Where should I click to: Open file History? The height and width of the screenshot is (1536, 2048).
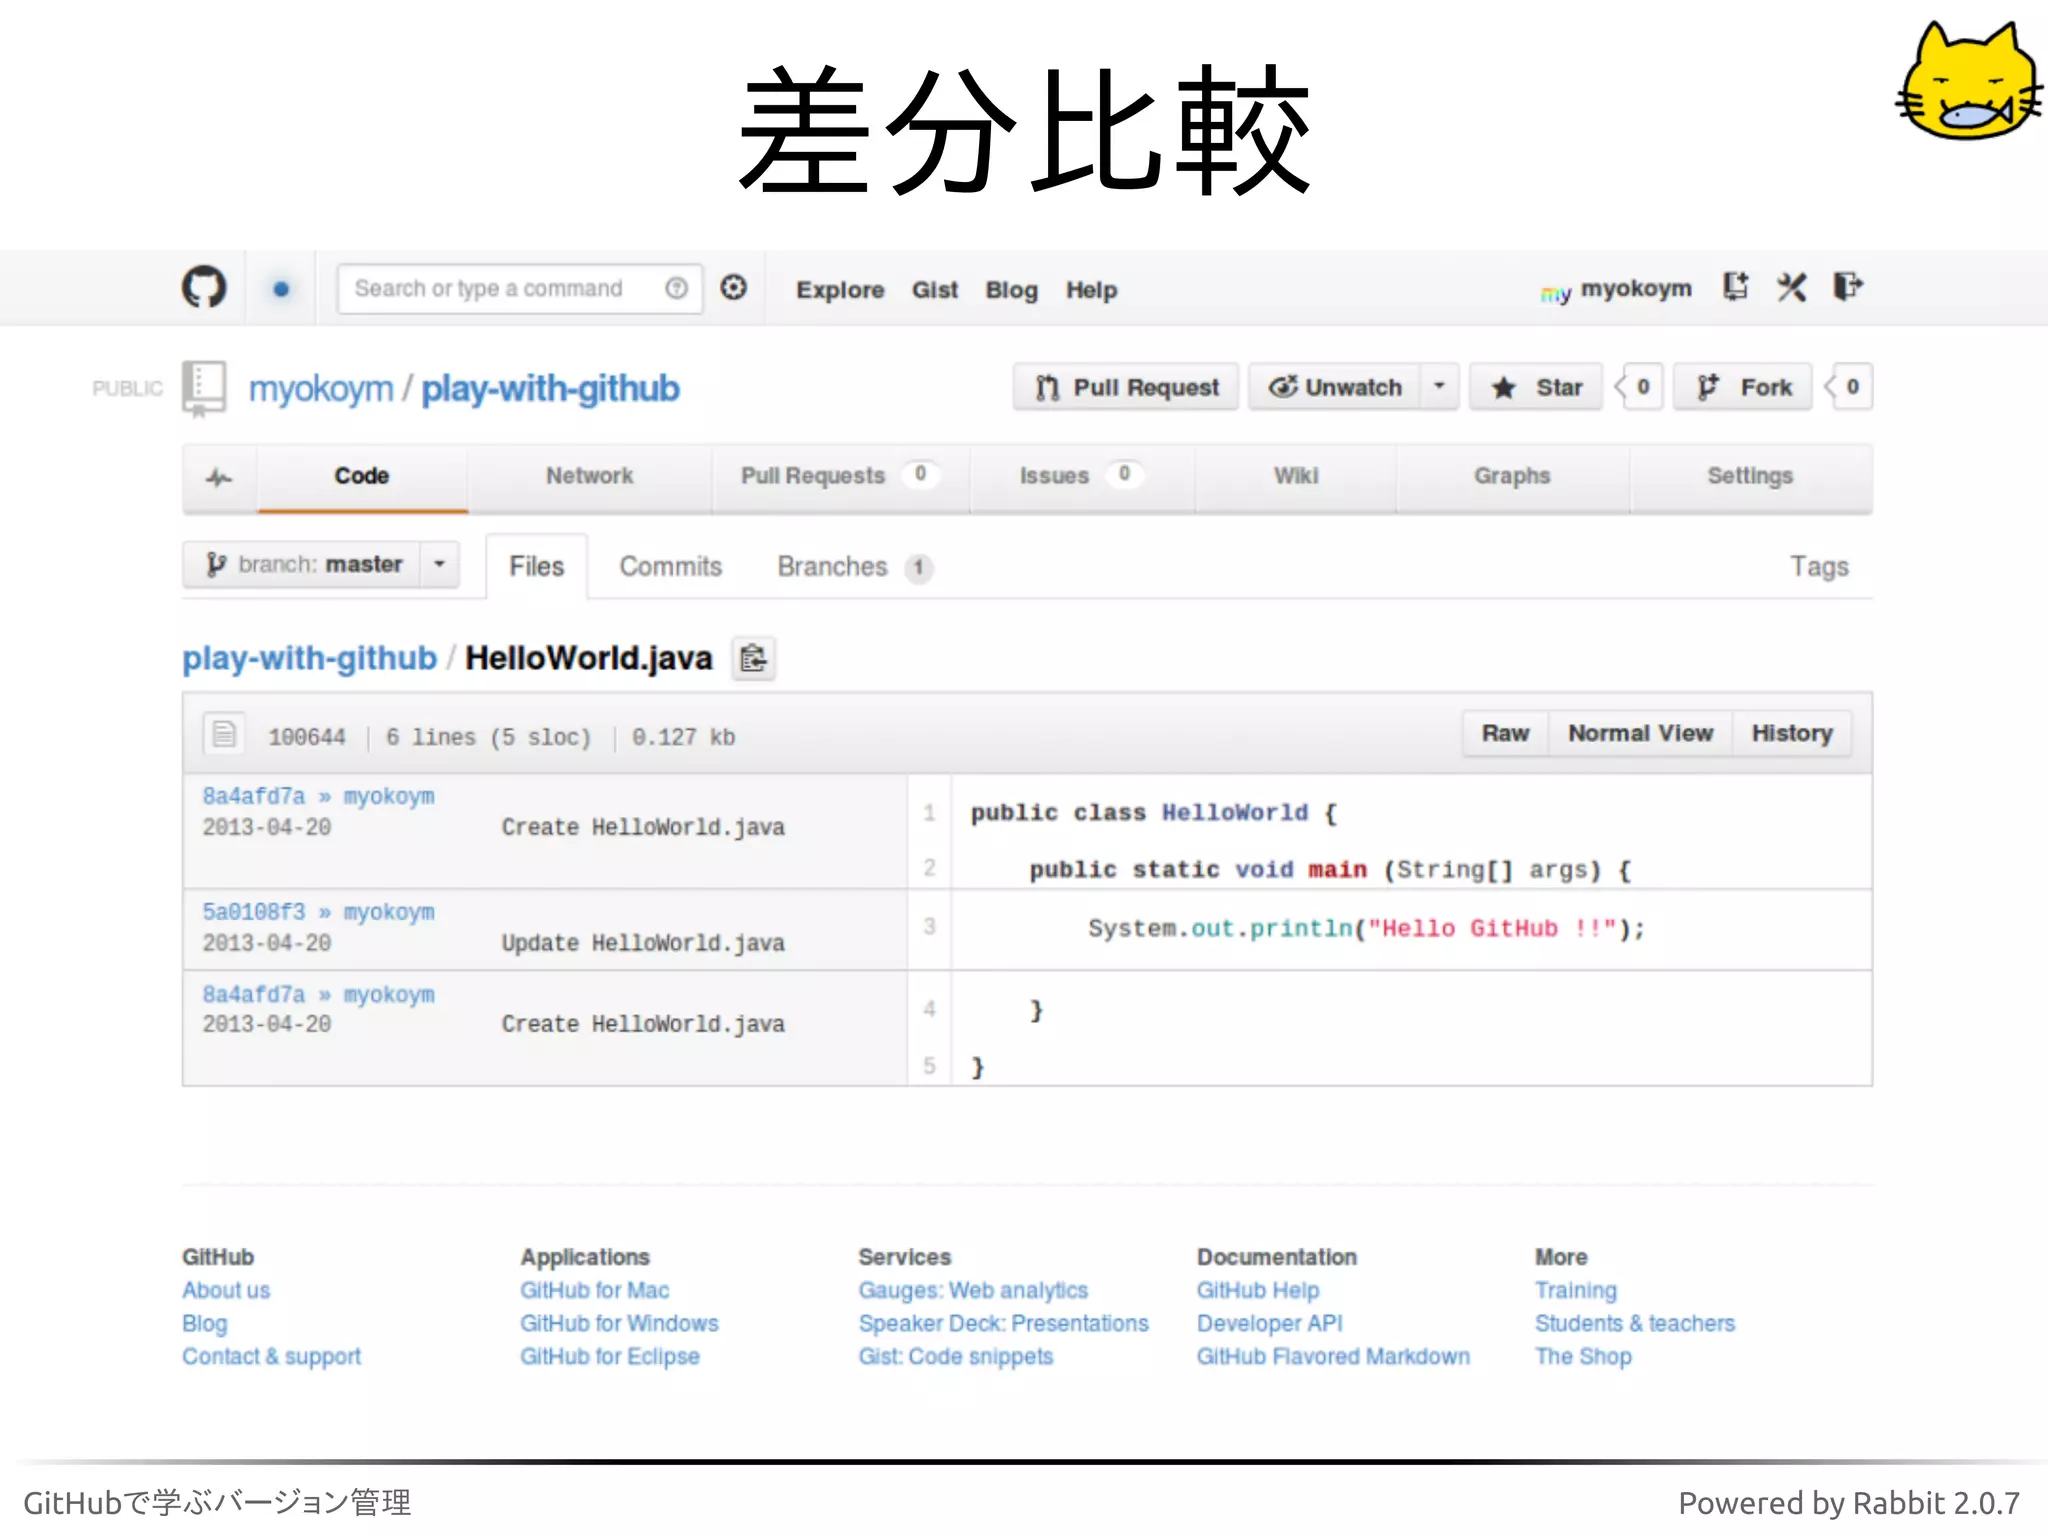pos(1791,734)
